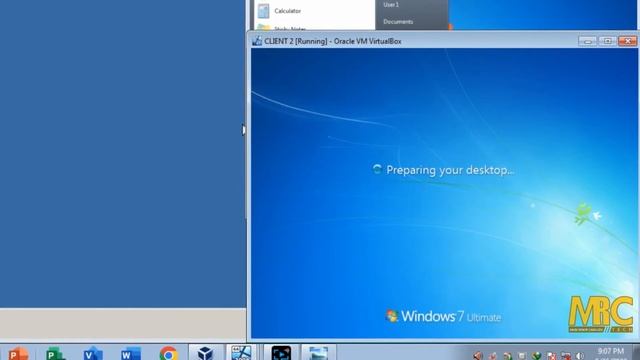Click the CLIENT 2 VirtualBox title bar icon
Viewport: 640px width, 360px height.
pyautogui.click(x=257, y=41)
